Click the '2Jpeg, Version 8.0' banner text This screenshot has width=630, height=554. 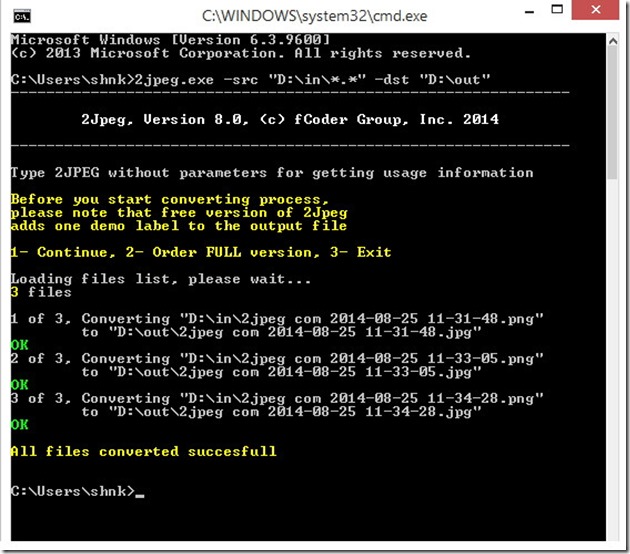point(290,119)
